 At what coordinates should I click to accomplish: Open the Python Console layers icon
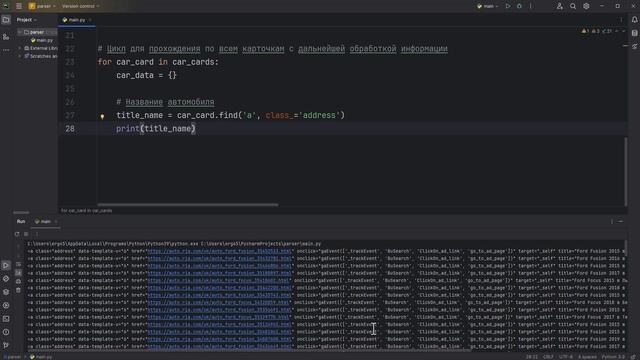(x=6, y=292)
